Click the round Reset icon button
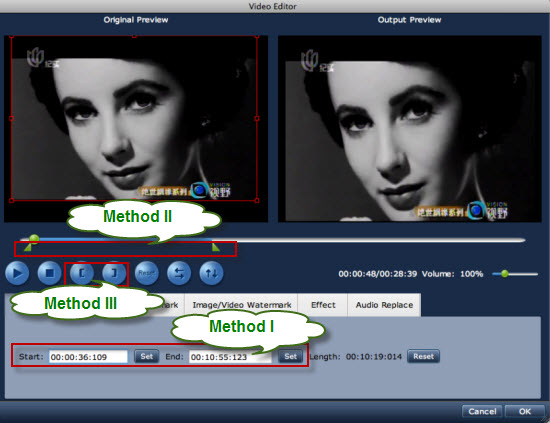The height and width of the screenshot is (423, 550). [147, 273]
